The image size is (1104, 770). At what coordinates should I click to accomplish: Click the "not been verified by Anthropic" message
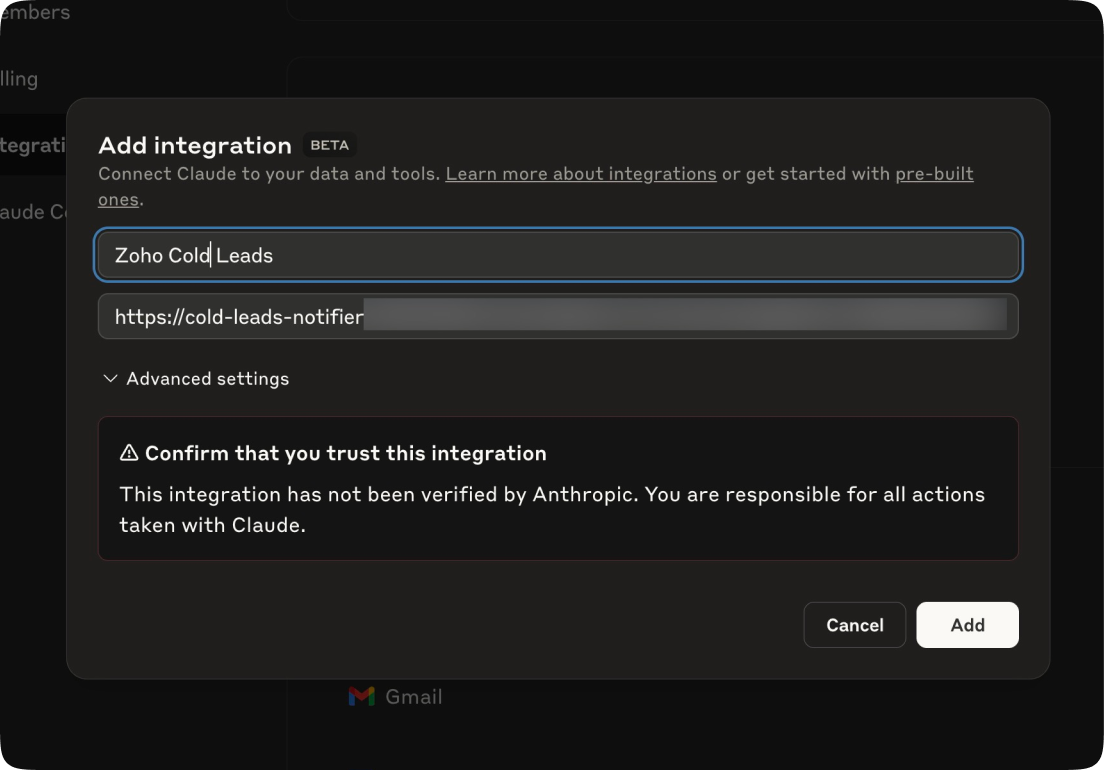pyautogui.click(x=552, y=510)
